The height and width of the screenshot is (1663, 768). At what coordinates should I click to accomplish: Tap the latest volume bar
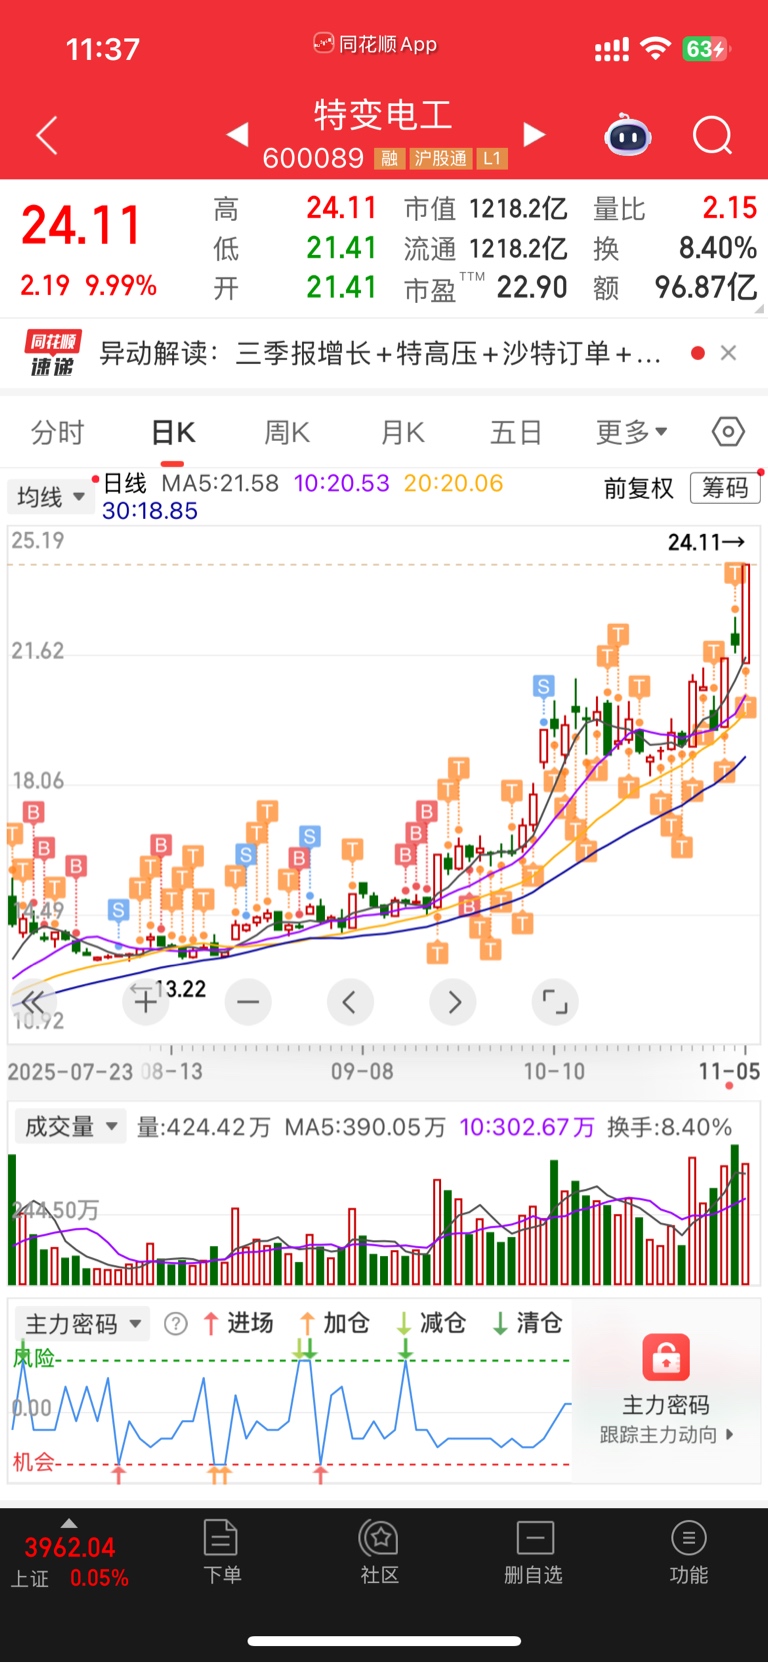pyautogui.click(x=745, y=1225)
